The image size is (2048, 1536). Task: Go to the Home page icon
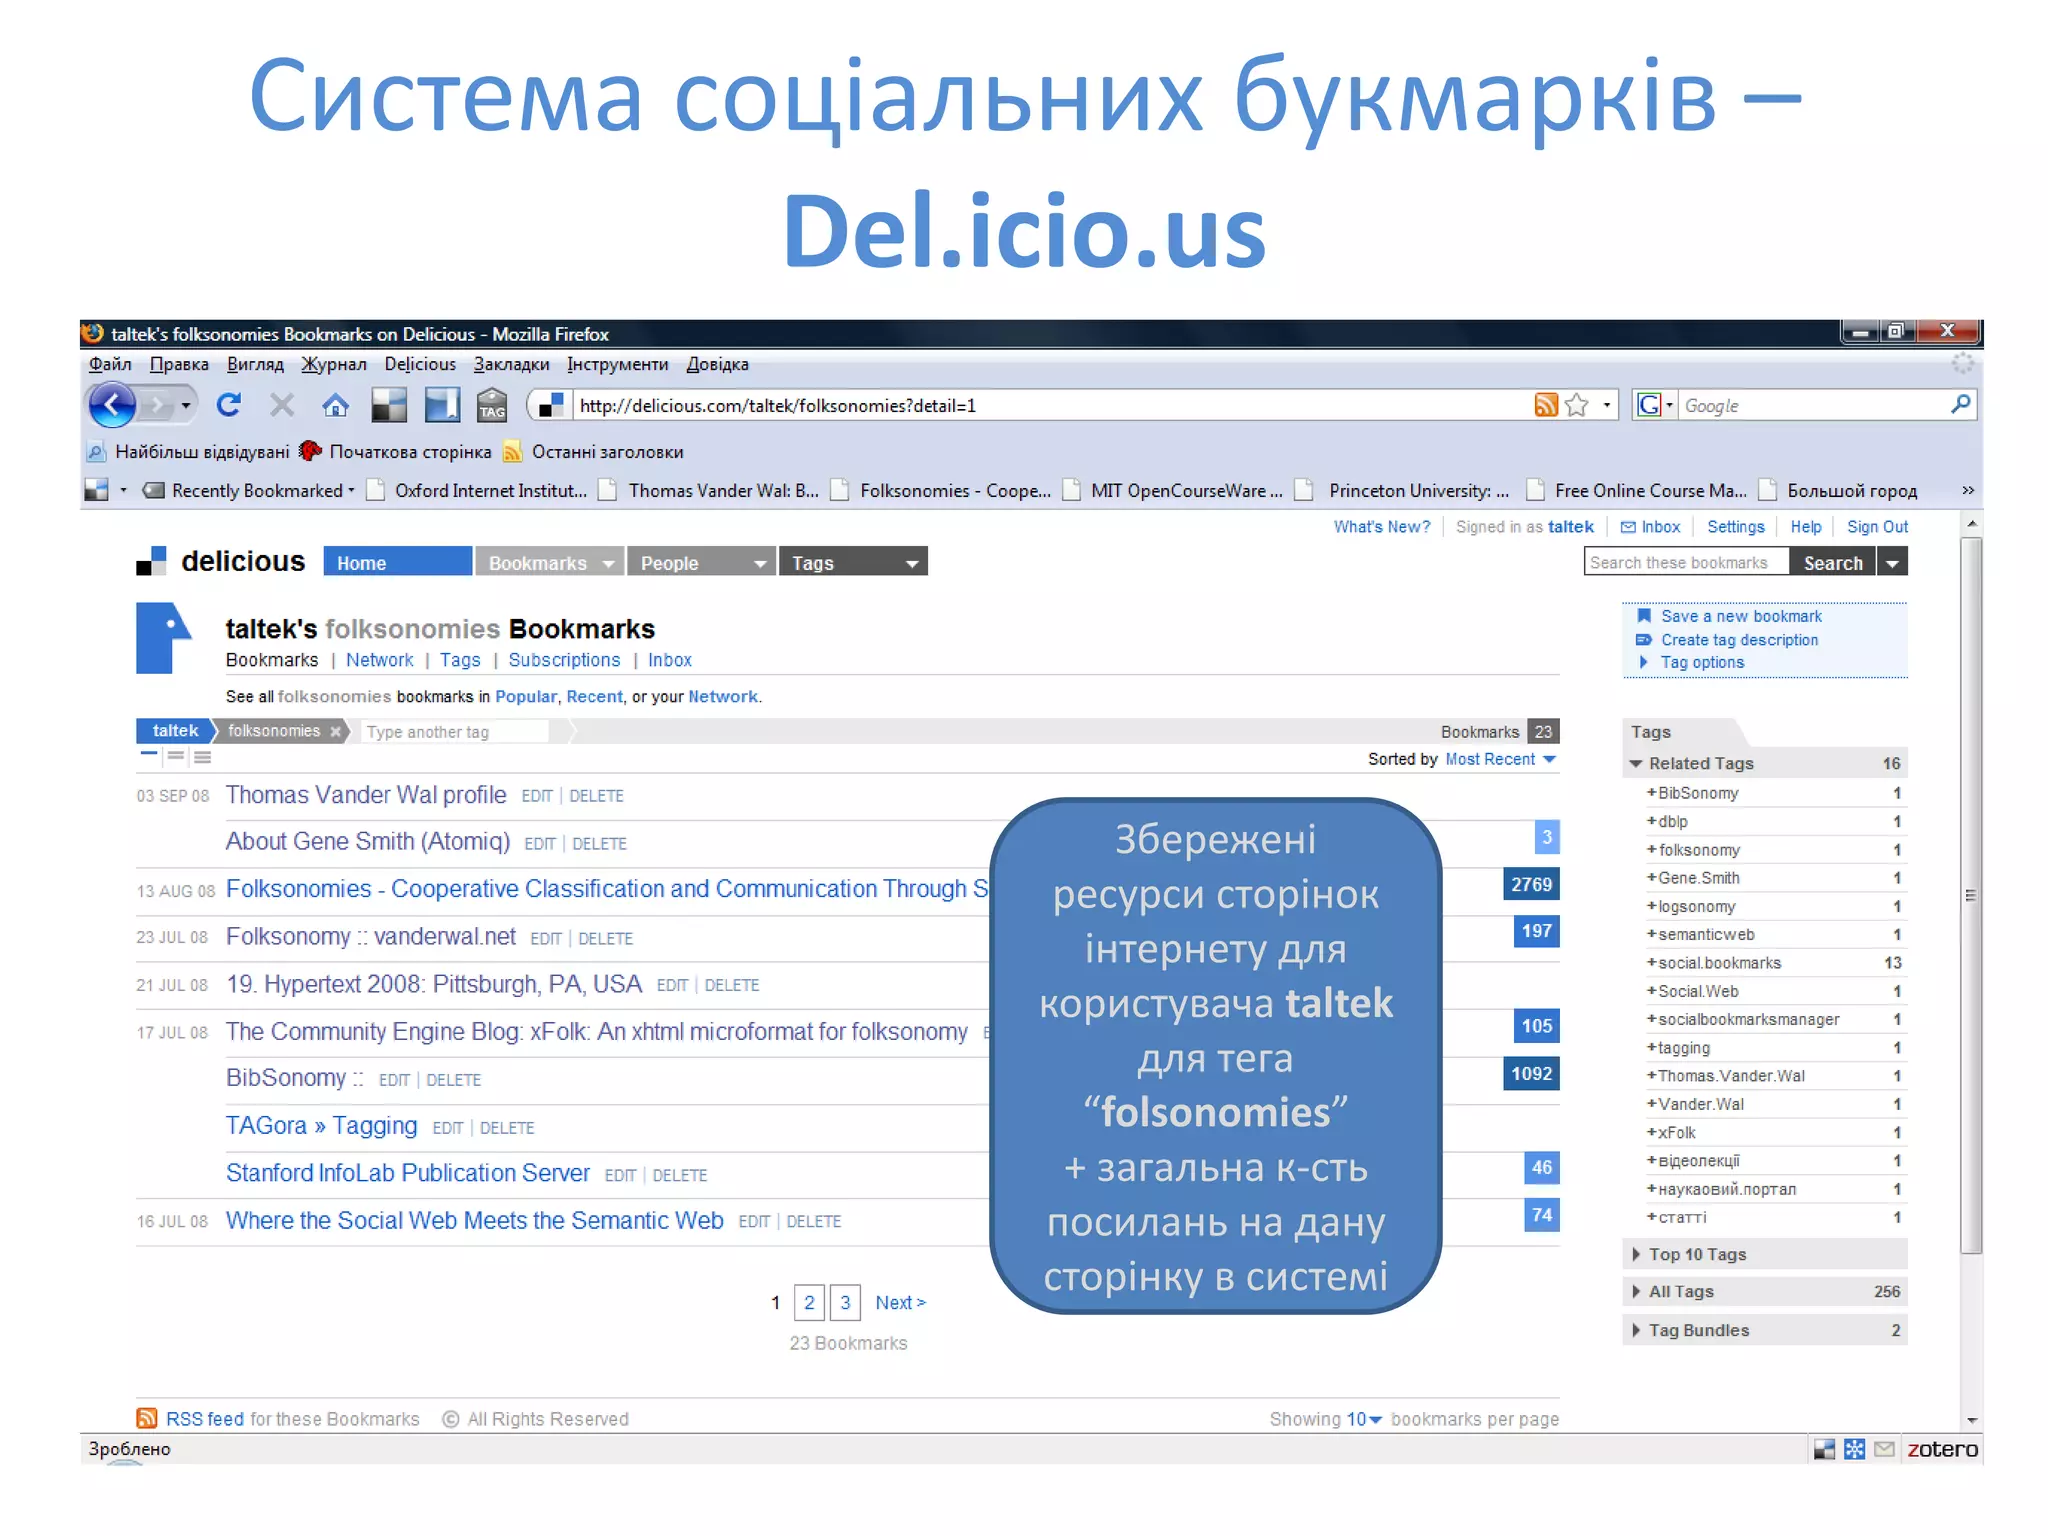tap(336, 405)
